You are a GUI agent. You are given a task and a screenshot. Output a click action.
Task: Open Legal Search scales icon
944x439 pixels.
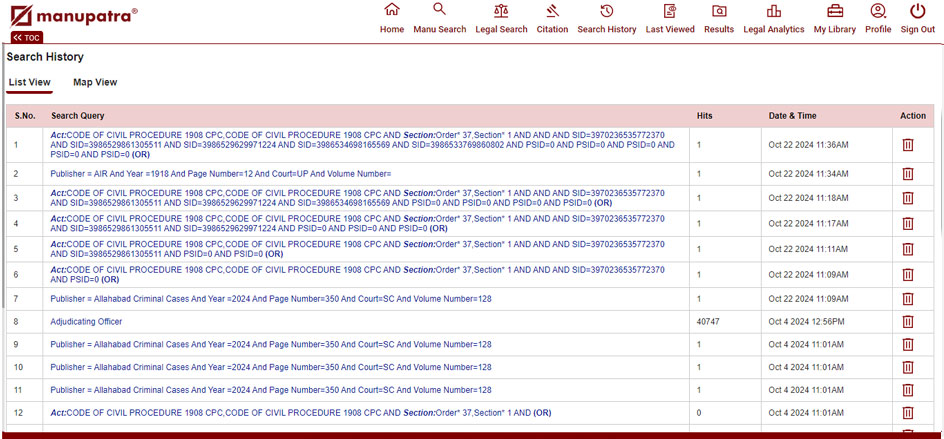coord(500,11)
